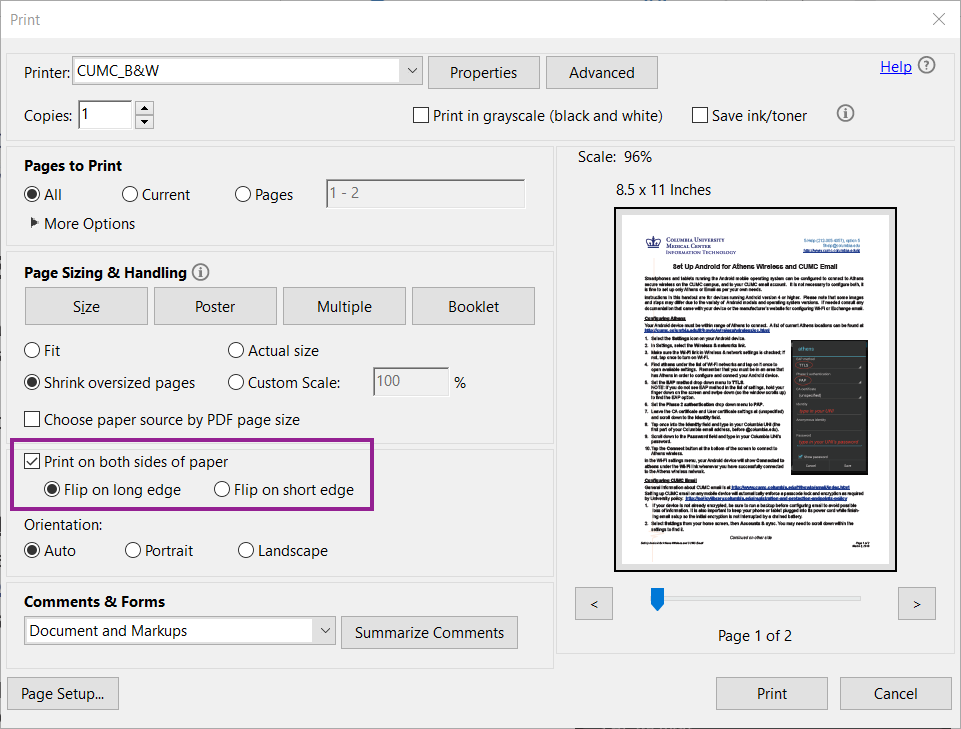Go to previous preview page with left arrow

[593, 603]
